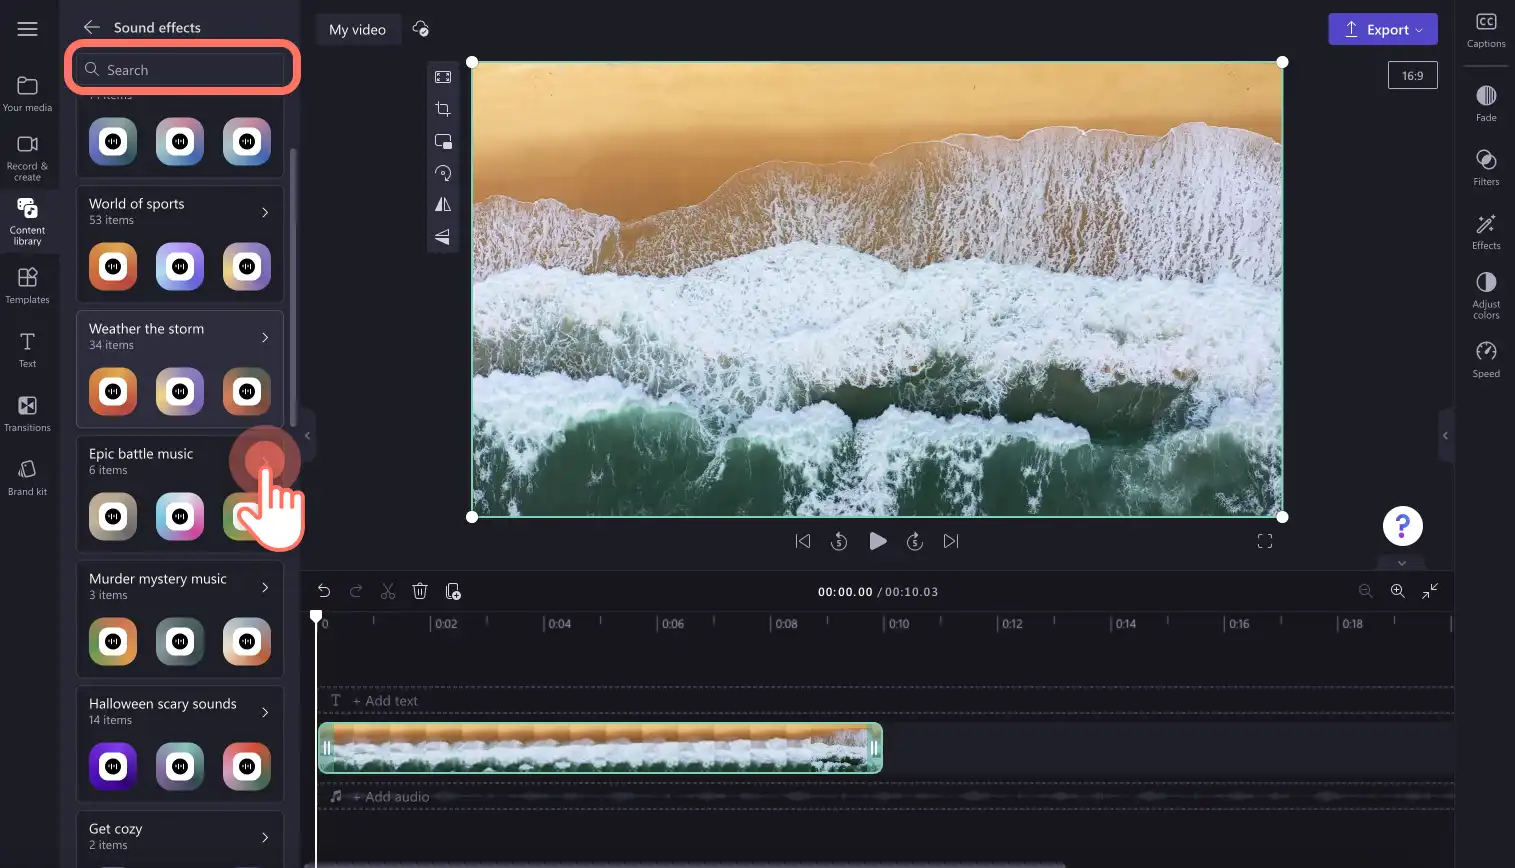Image resolution: width=1515 pixels, height=868 pixels.
Task: Open the Filters panel
Action: tap(1486, 167)
